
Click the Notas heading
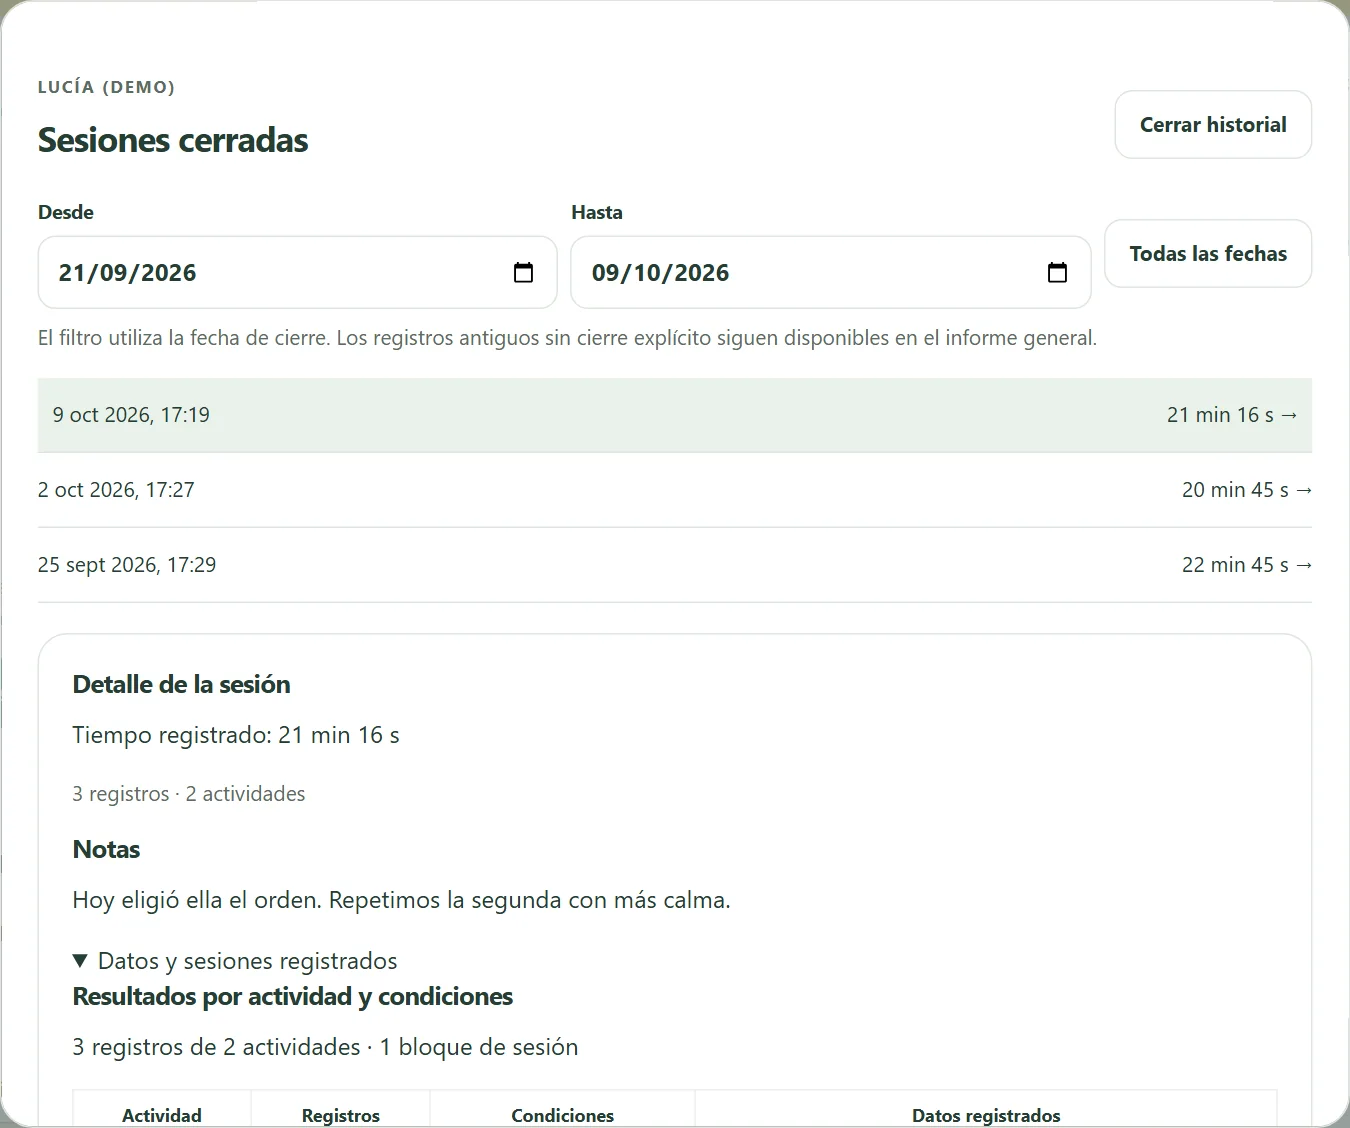106,849
